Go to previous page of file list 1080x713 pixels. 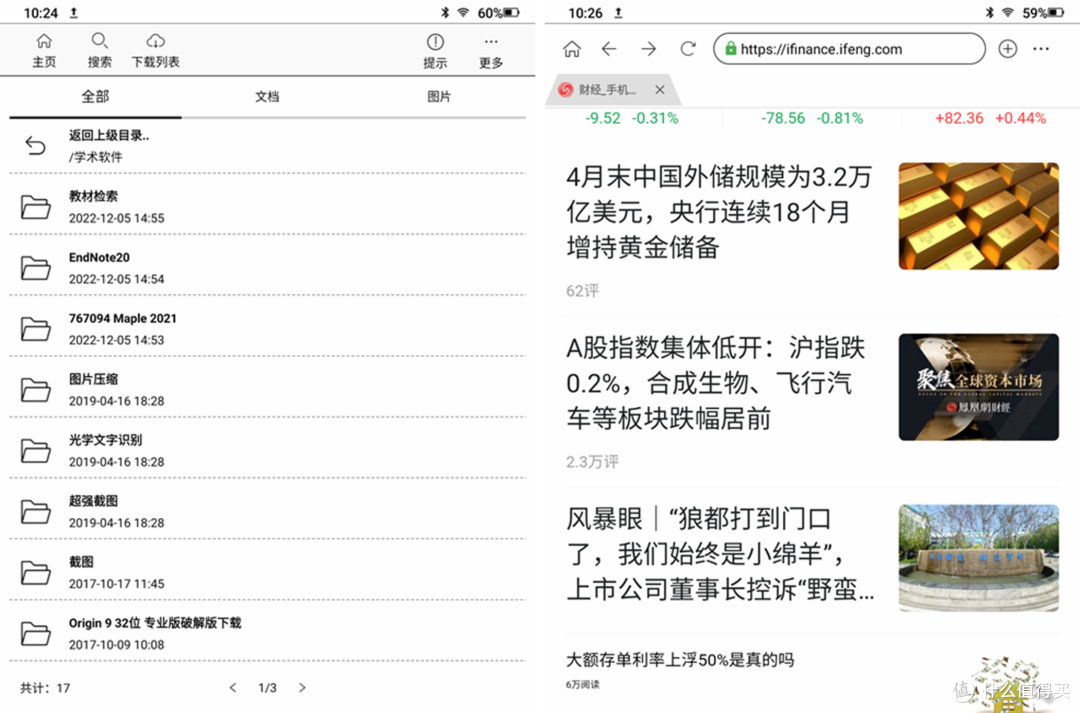(233, 688)
